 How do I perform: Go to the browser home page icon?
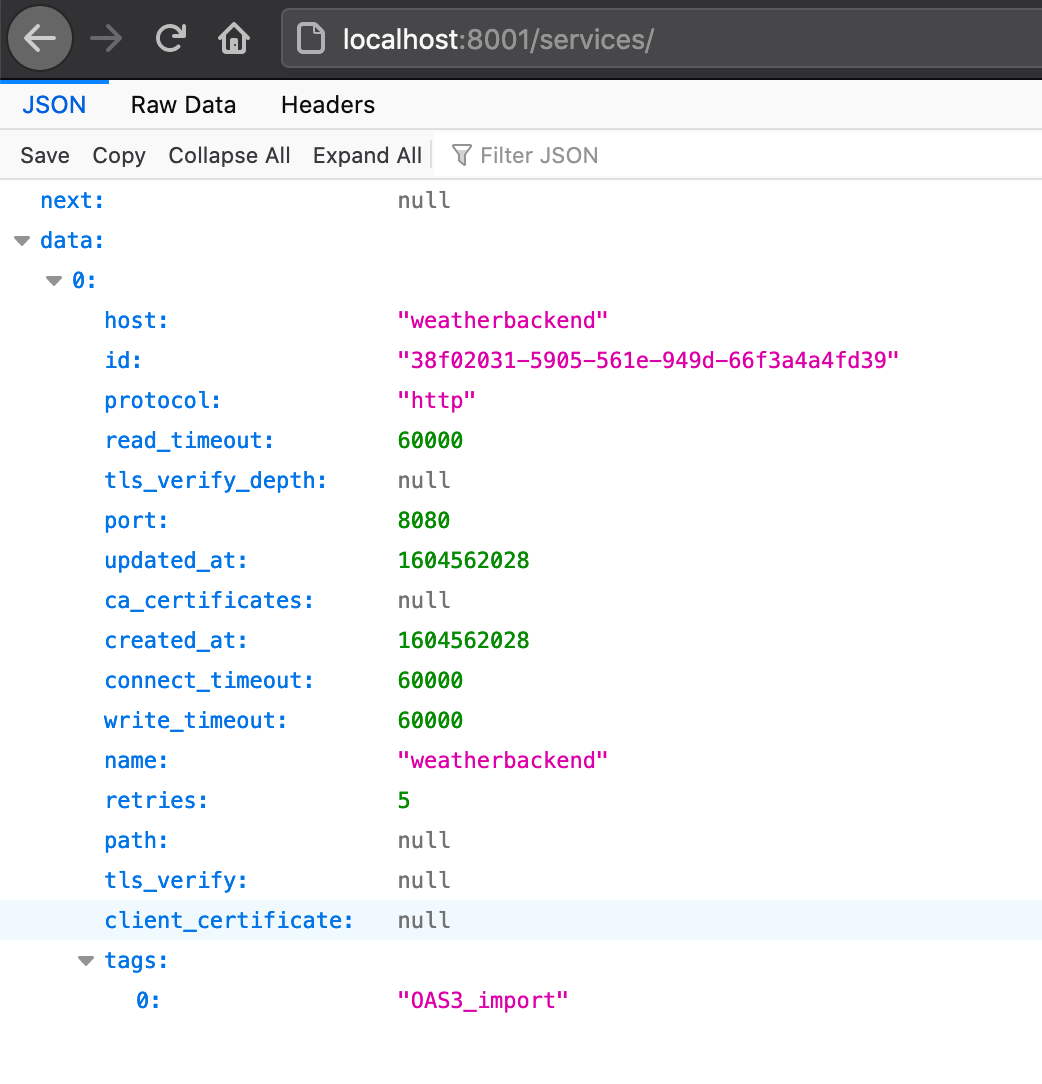pyautogui.click(x=233, y=39)
